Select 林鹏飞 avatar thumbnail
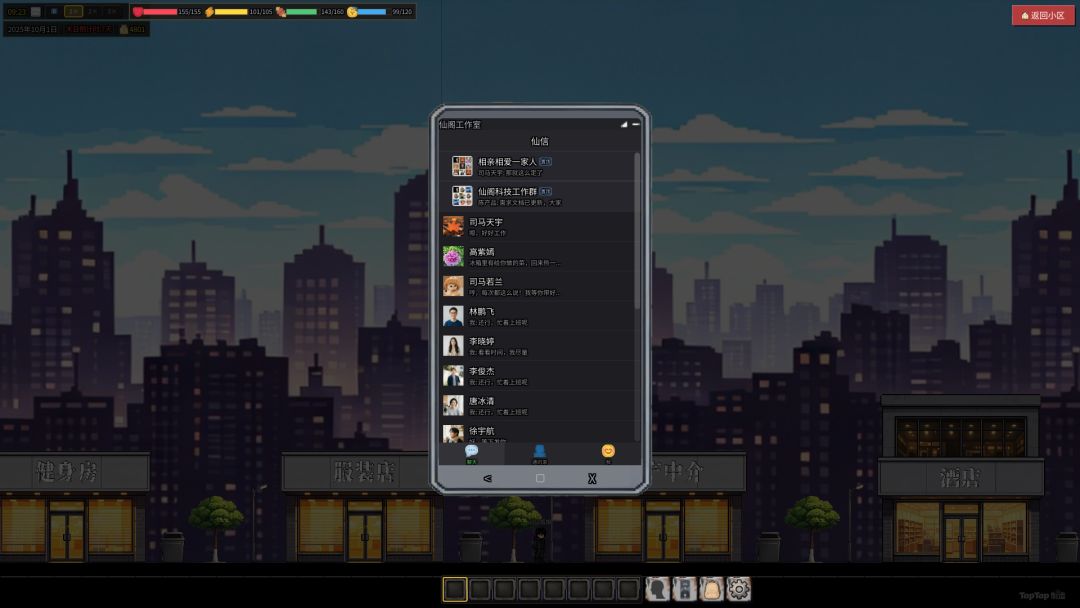The width and height of the screenshot is (1080, 608). click(x=453, y=316)
